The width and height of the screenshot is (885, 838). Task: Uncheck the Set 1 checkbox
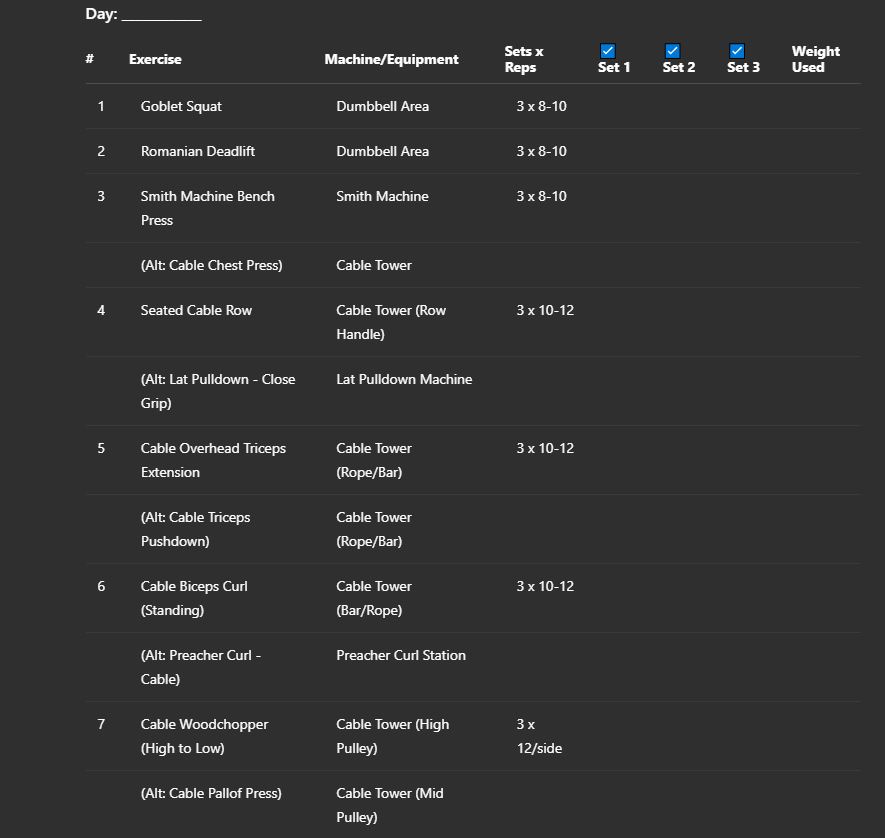tap(607, 51)
